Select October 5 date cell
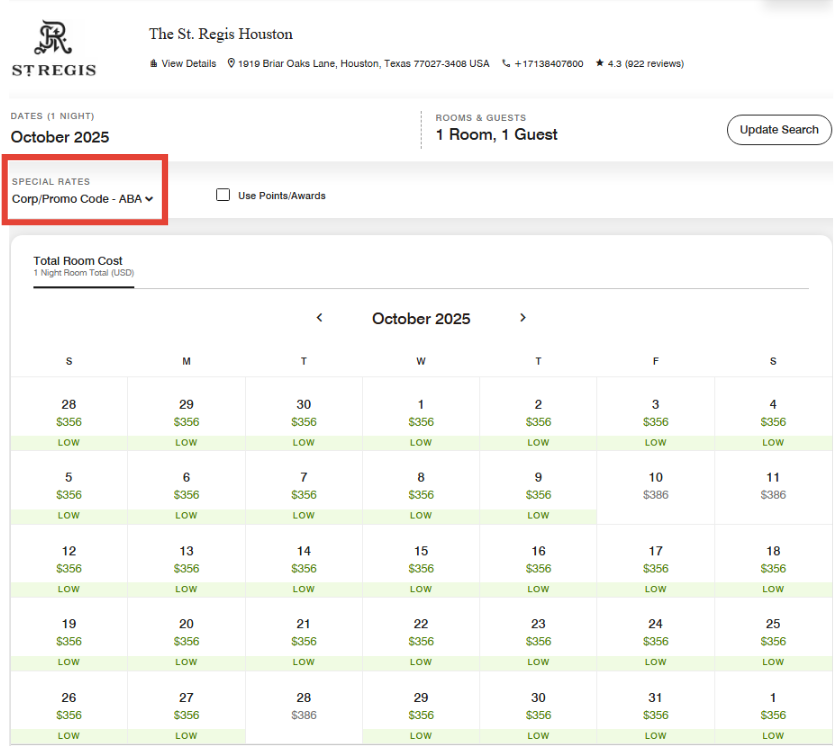The height and width of the screenshot is (746, 834). (69, 487)
